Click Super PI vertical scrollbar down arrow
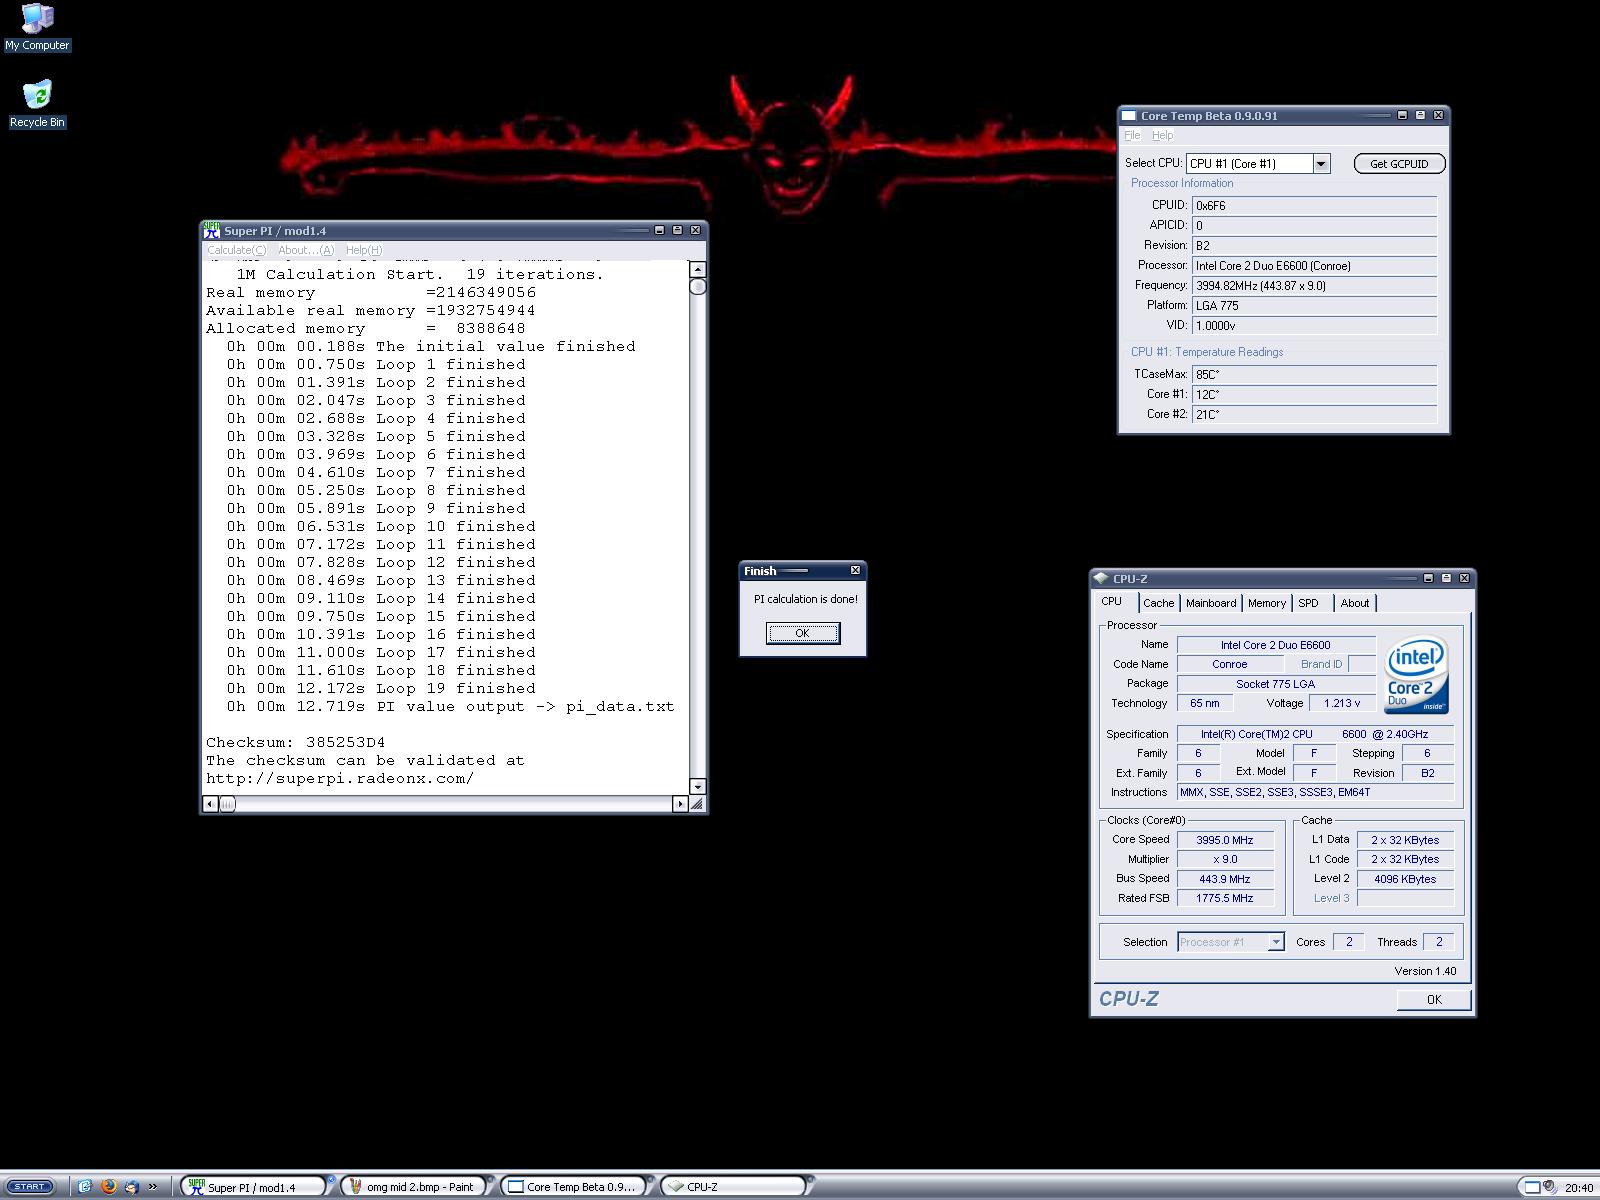1600x1200 pixels. [698, 787]
